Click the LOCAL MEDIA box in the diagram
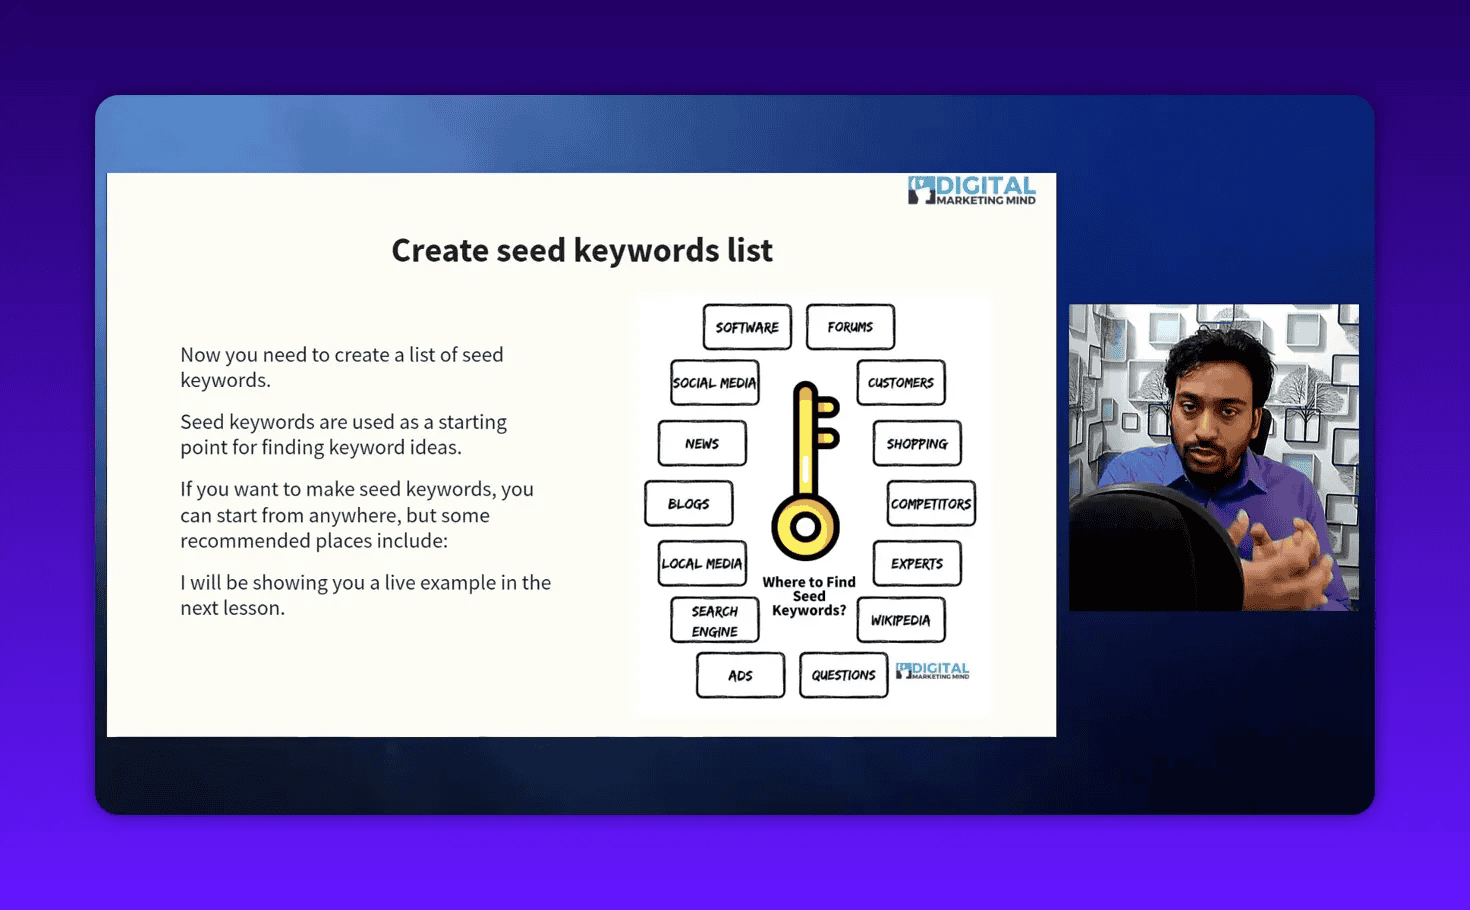Screen dimensions: 1470x910 (x=701, y=563)
